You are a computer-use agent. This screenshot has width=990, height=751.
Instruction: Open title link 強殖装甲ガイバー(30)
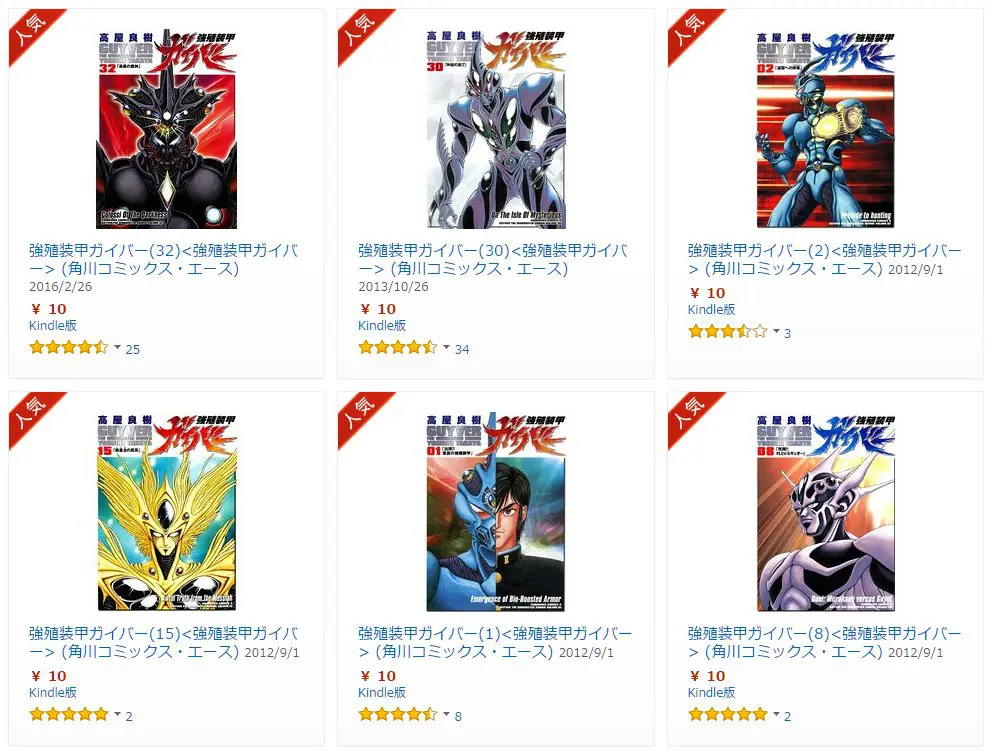493,260
